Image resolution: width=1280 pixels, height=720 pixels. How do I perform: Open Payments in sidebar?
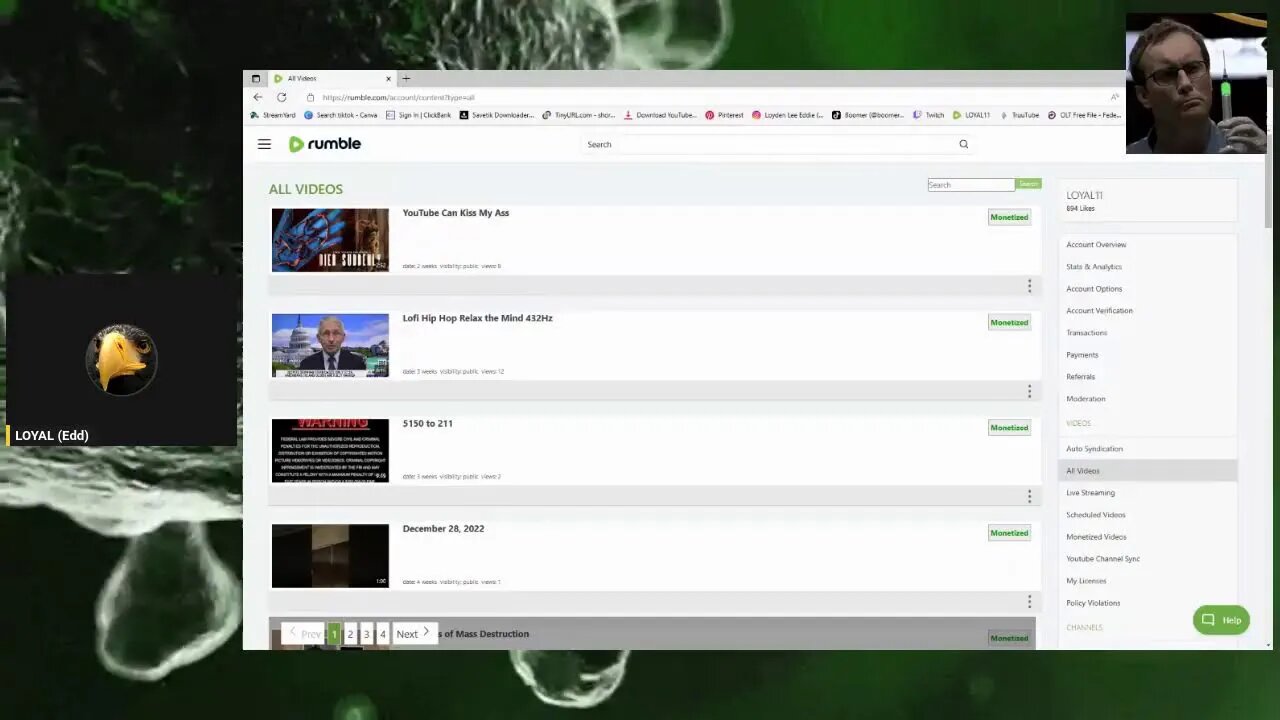pyautogui.click(x=1082, y=354)
